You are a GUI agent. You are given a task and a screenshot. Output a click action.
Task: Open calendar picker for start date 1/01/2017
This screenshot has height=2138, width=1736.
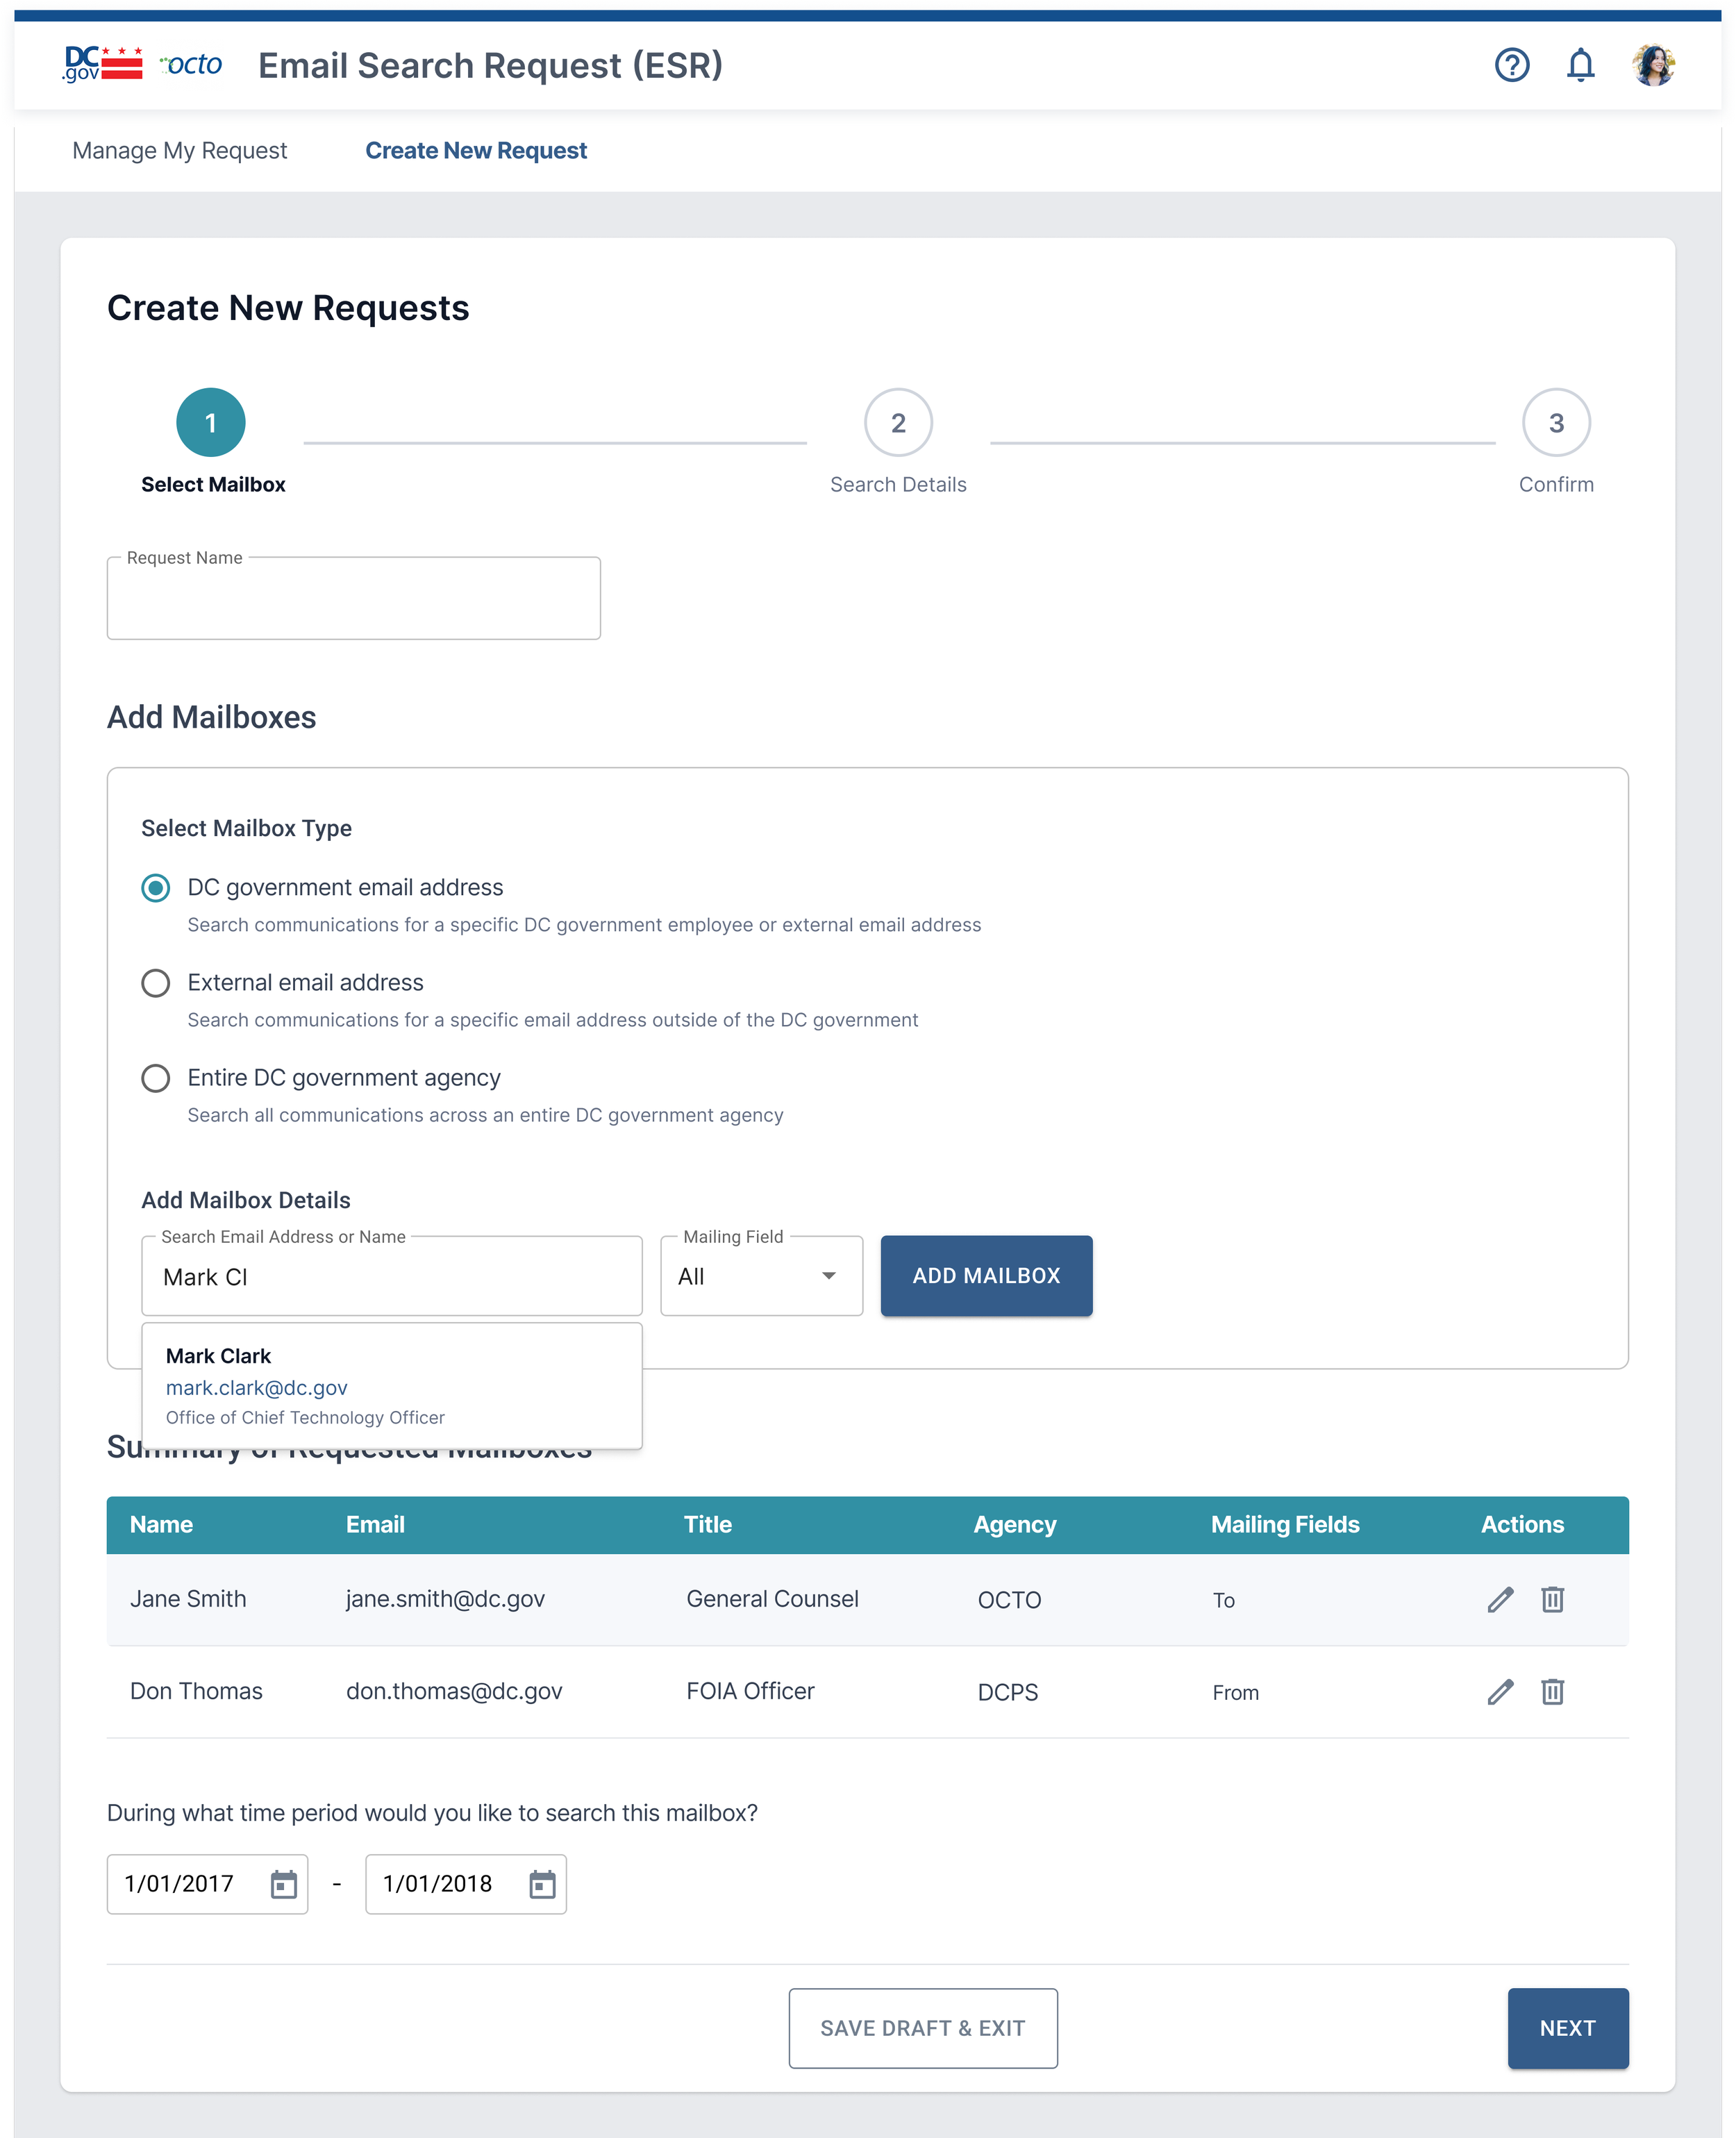pyautogui.click(x=284, y=1884)
